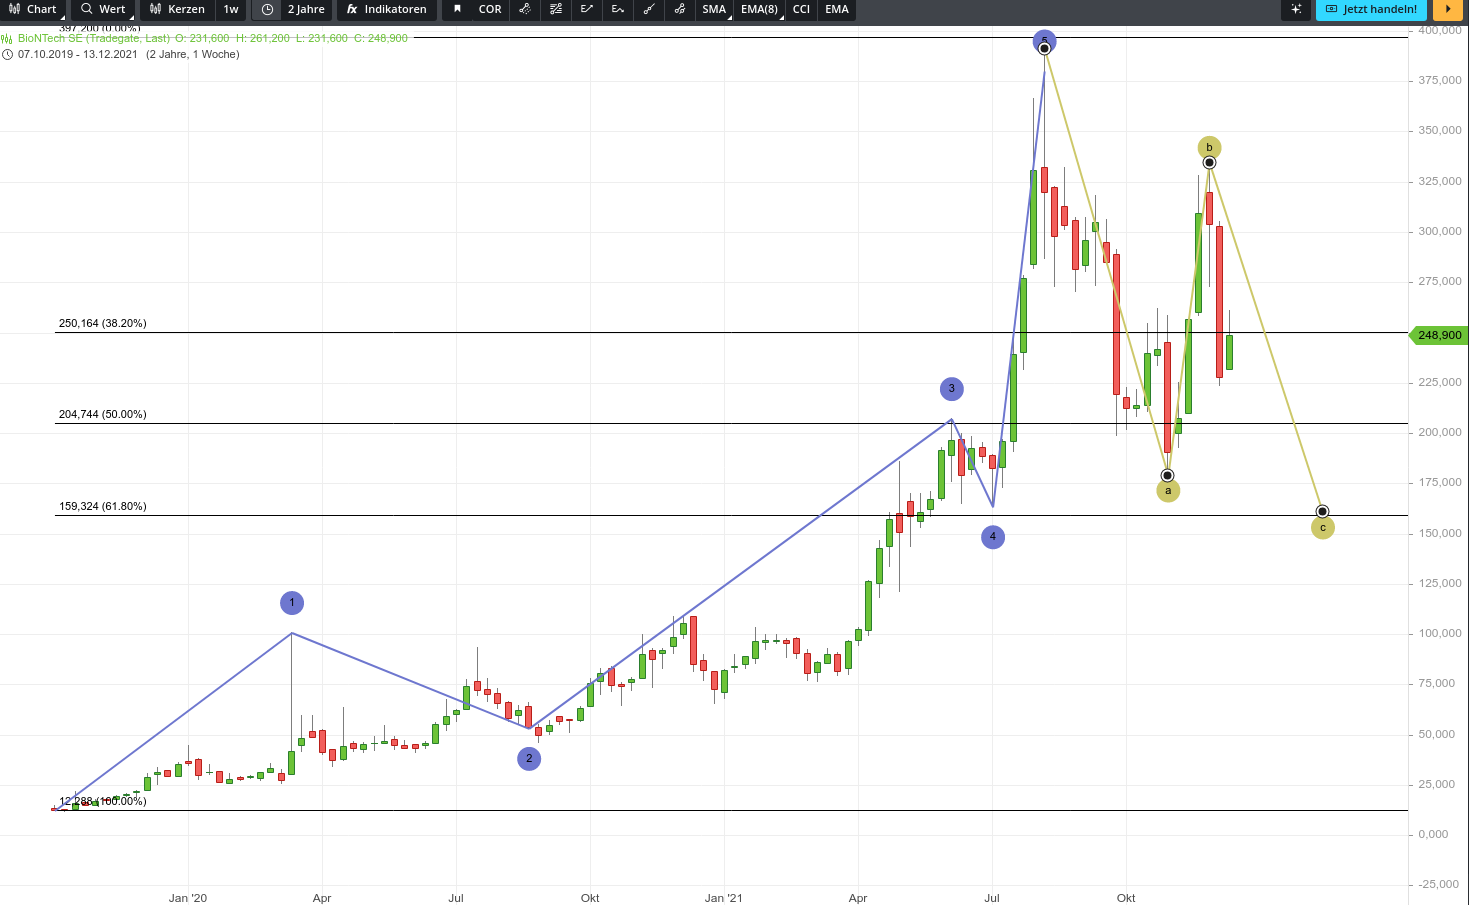Click the 300,000 price axis label
The width and height of the screenshot is (1469, 905).
pyautogui.click(x=1440, y=231)
